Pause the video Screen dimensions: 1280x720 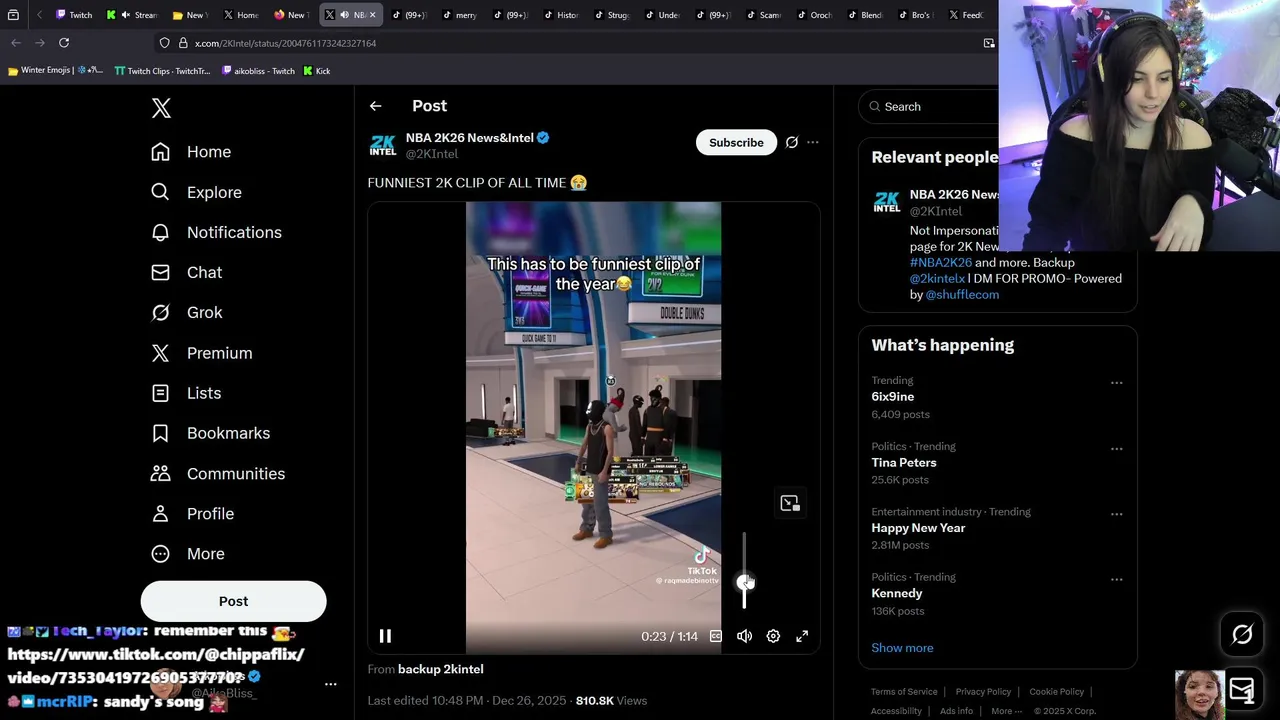[385, 636]
